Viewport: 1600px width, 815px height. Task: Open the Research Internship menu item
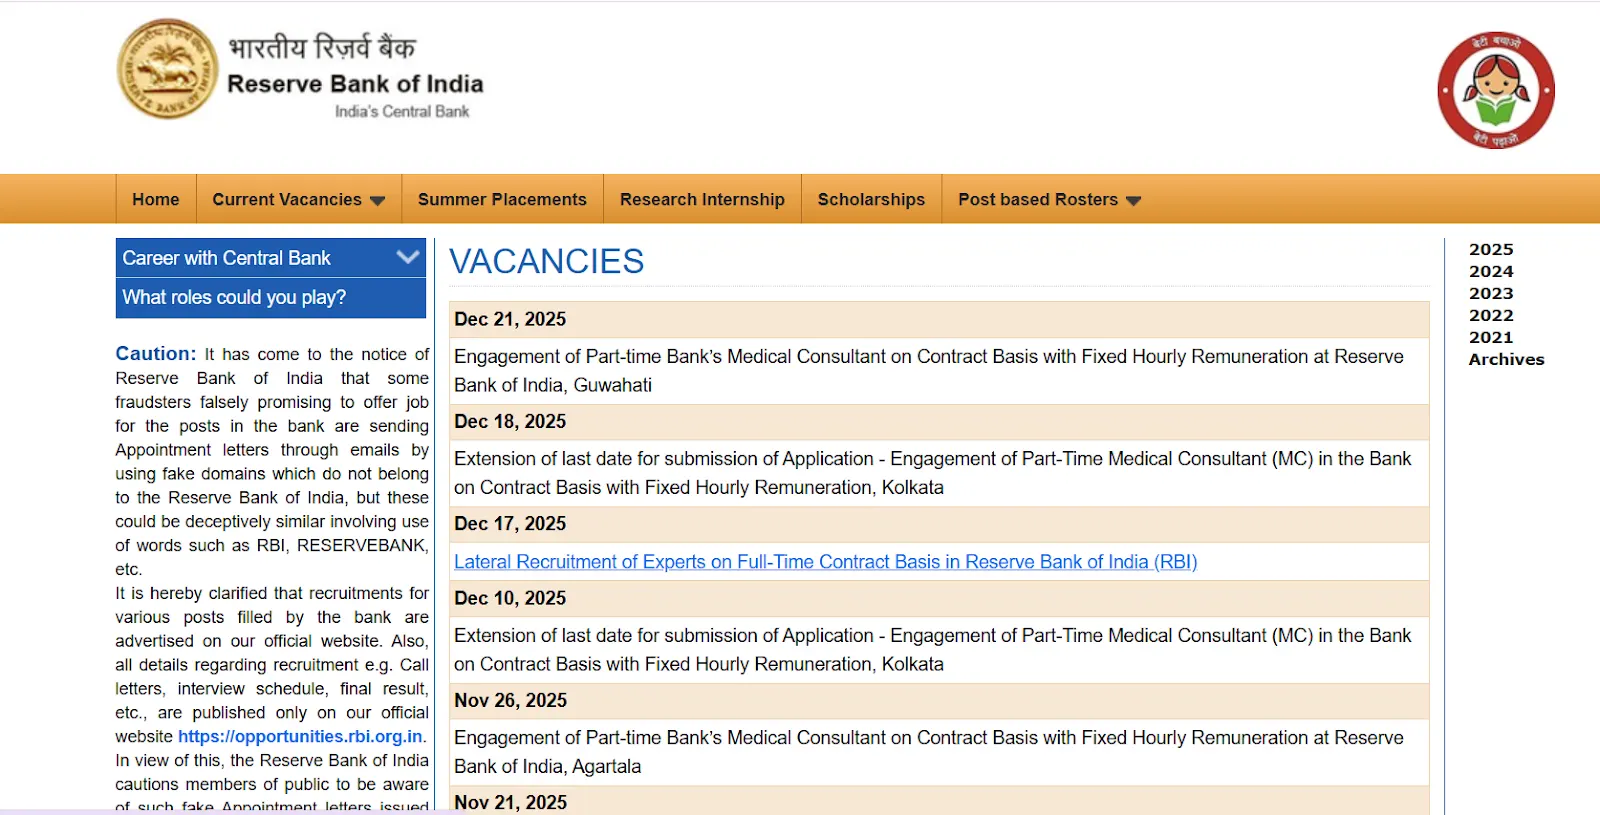702,199
